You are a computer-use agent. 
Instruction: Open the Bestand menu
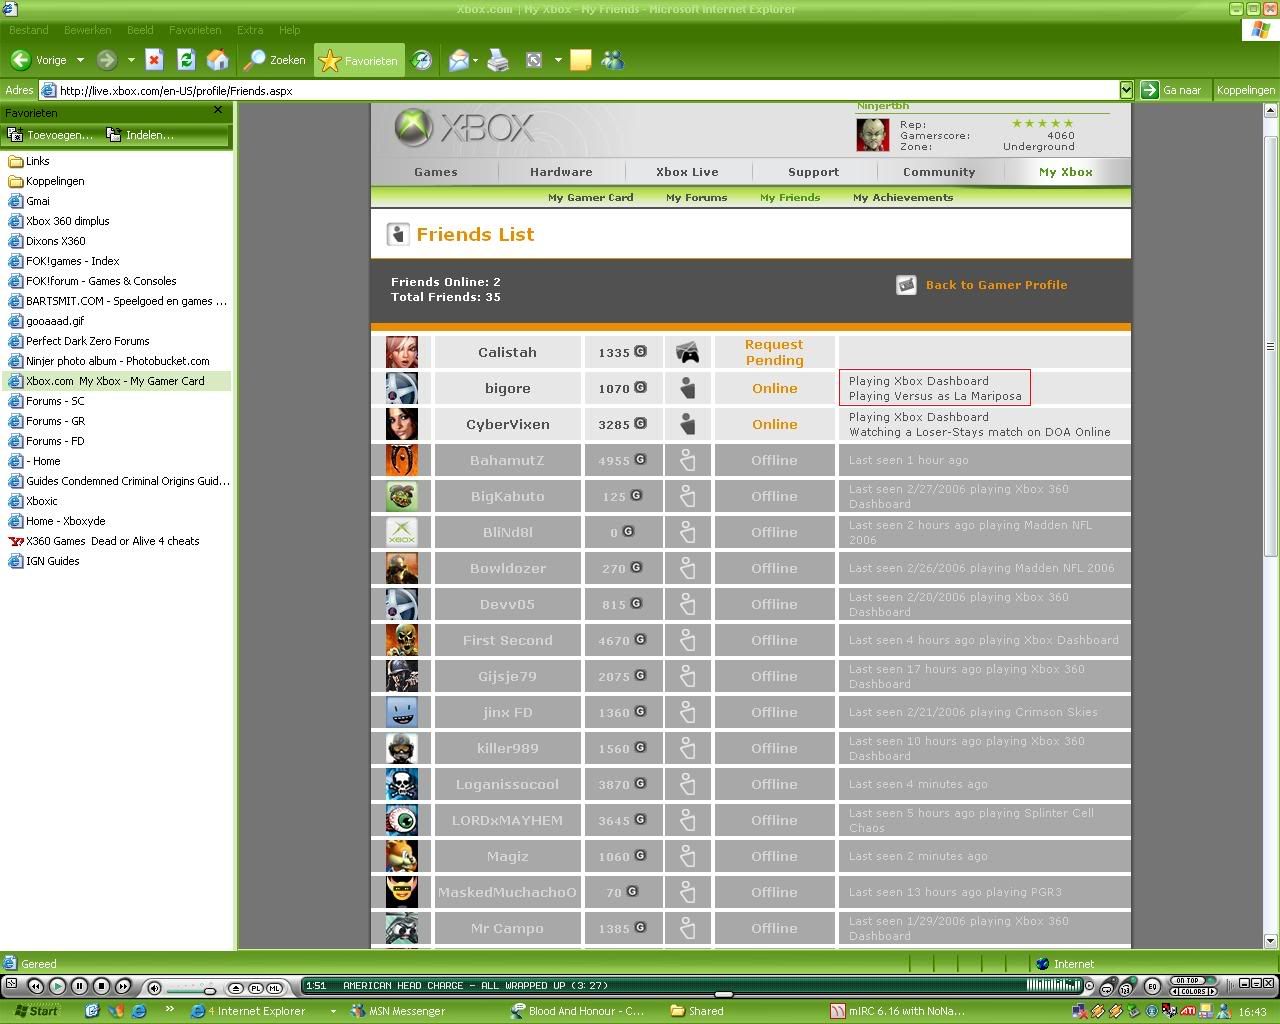(x=29, y=30)
